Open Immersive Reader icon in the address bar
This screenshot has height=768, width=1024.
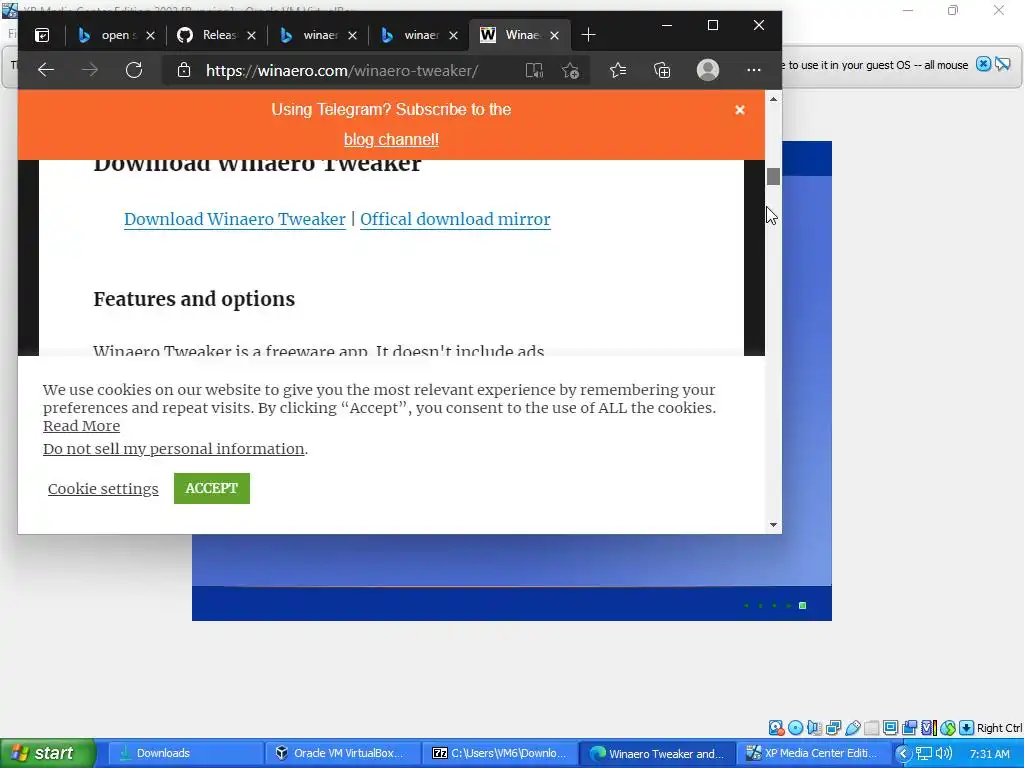[x=534, y=71]
